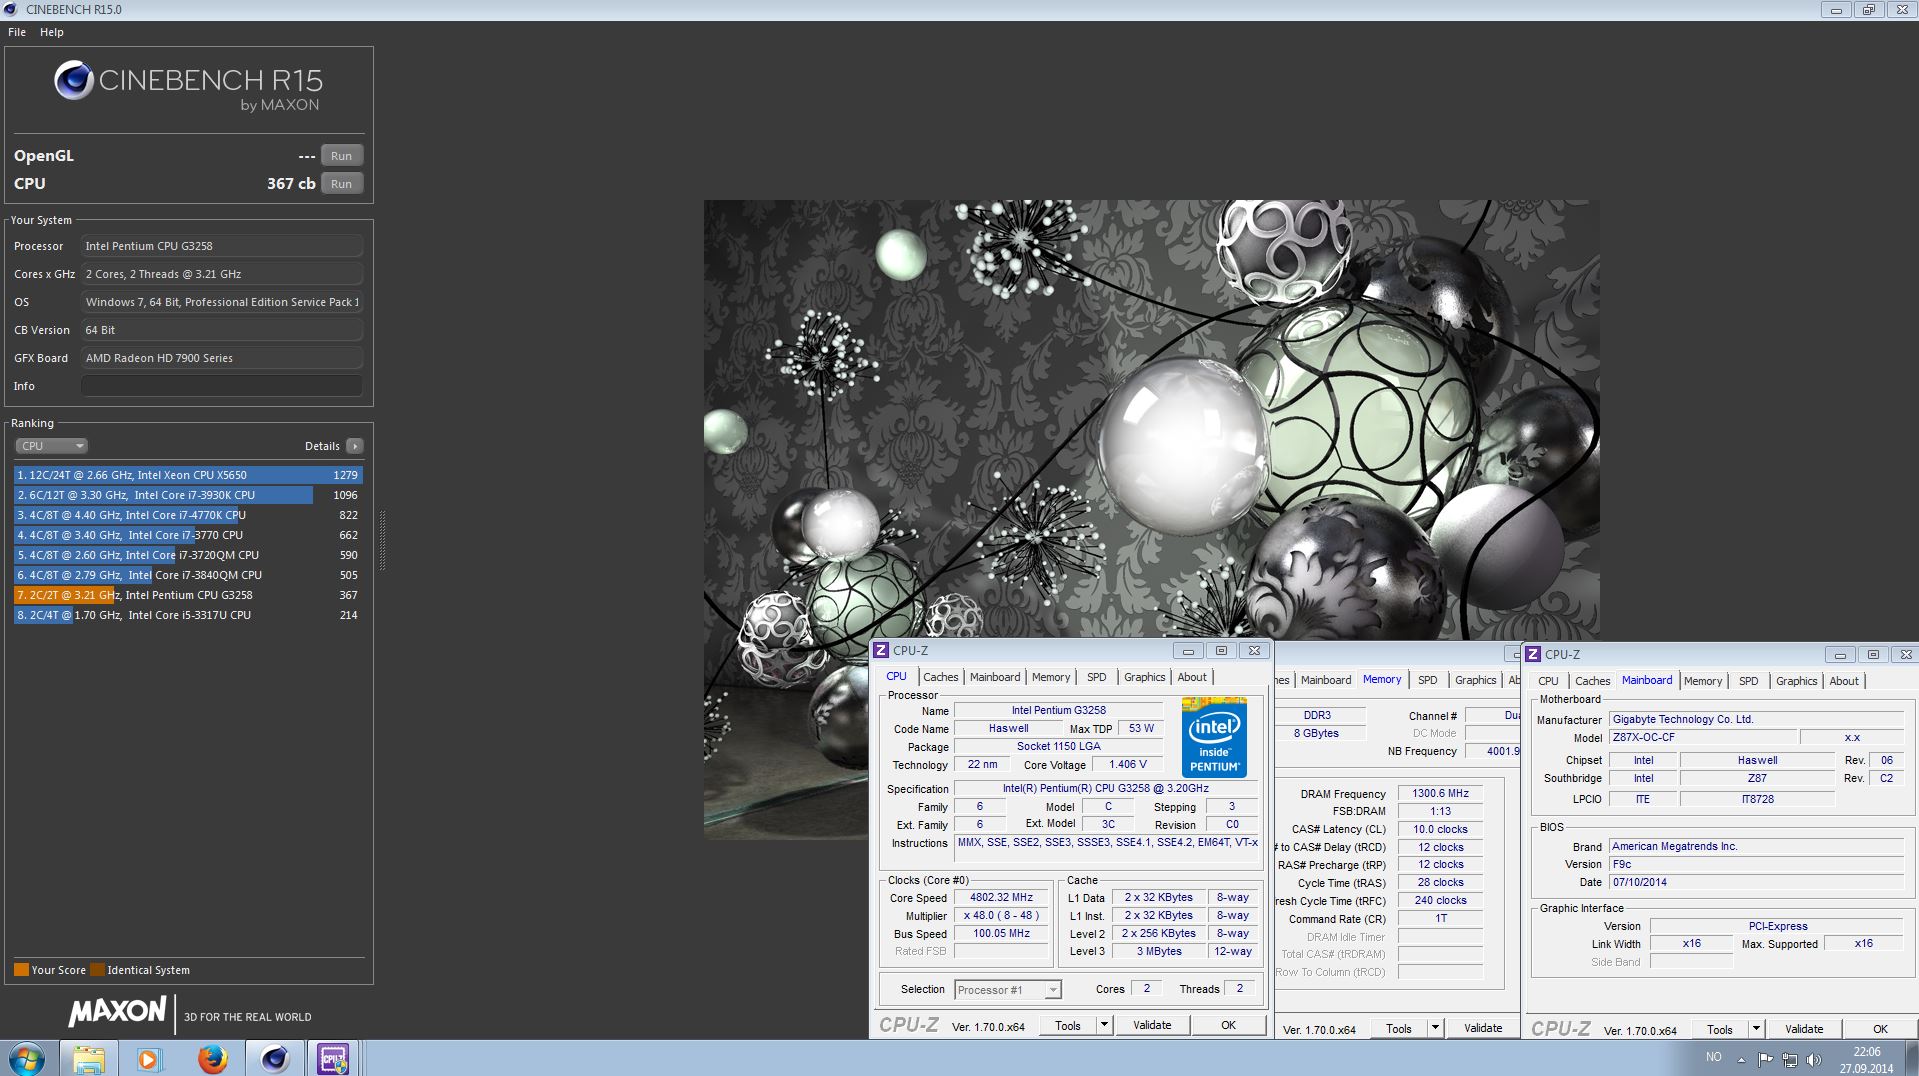1919x1076 pixels.
Task: Switch to About tab in front CPU-Z
Action: click(x=1192, y=677)
